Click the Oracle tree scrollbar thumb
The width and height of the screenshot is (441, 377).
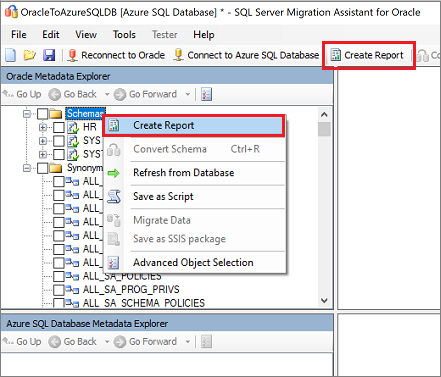click(324, 129)
